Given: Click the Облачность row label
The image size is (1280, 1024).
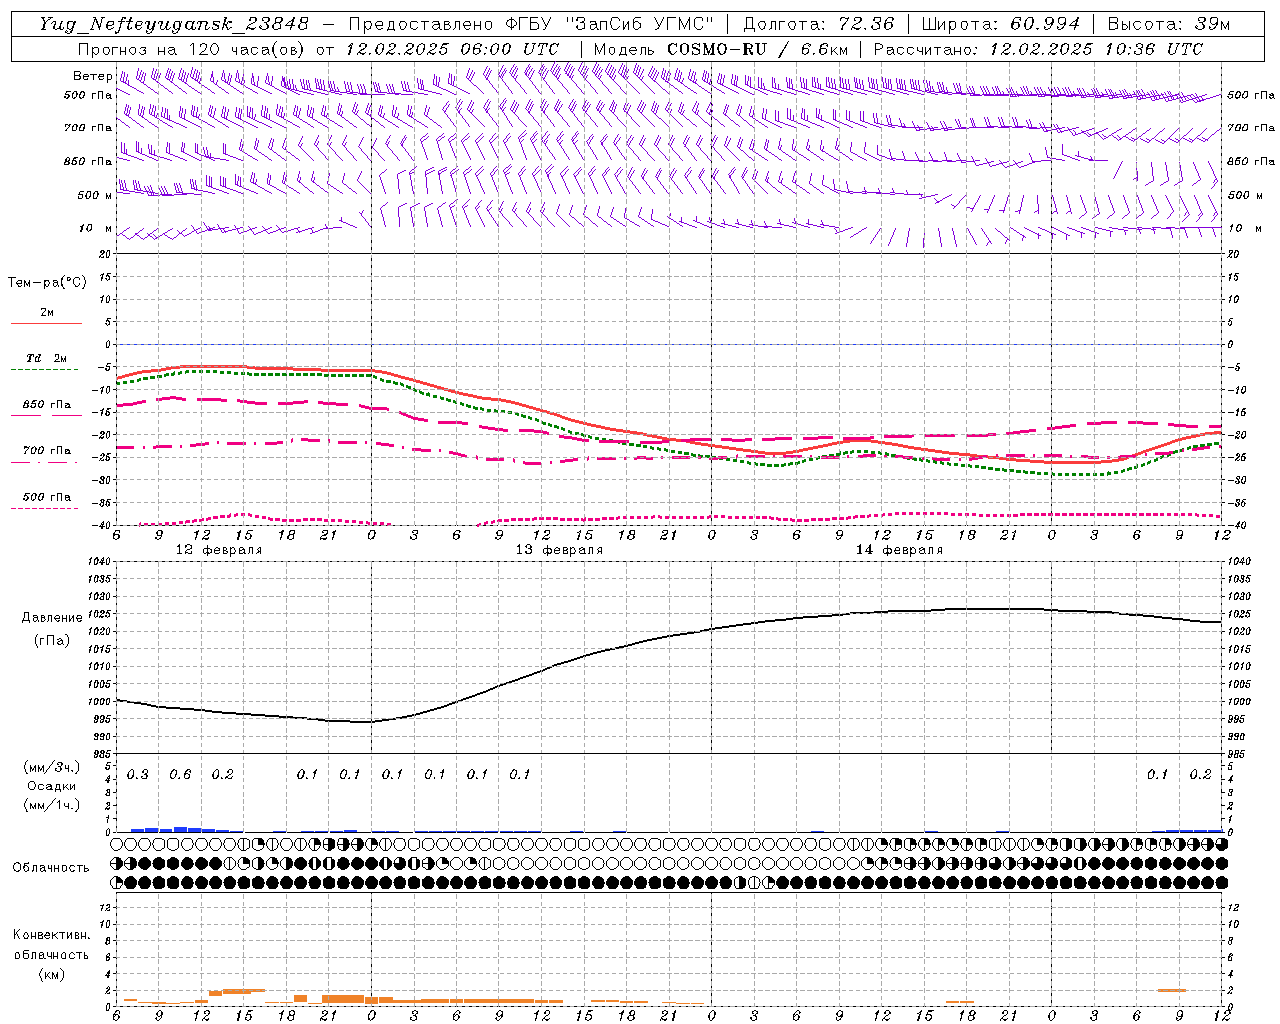Looking at the screenshot, I should [51, 868].
